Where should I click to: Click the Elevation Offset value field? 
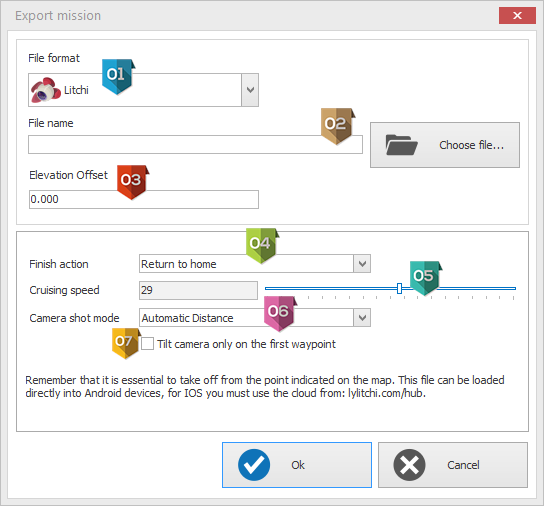[x=144, y=199]
